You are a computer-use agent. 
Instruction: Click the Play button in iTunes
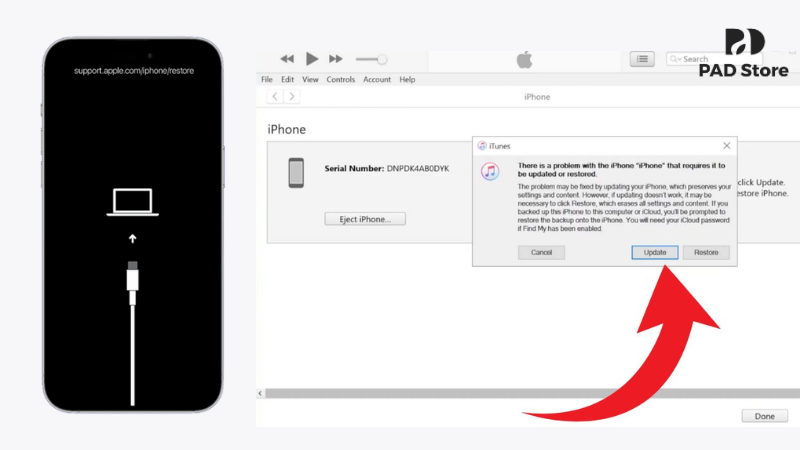(312, 59)
